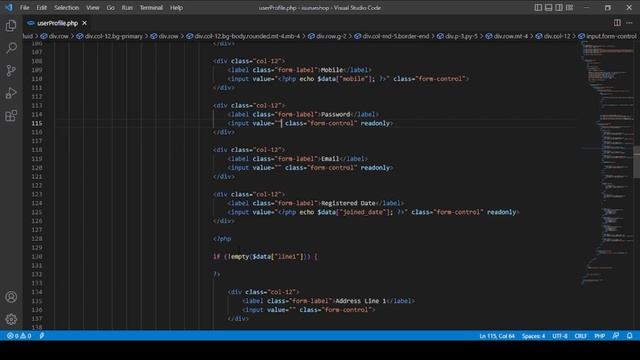
Task: Expand breadcrumb div.row.mt-4
Action: click(507, 36)
